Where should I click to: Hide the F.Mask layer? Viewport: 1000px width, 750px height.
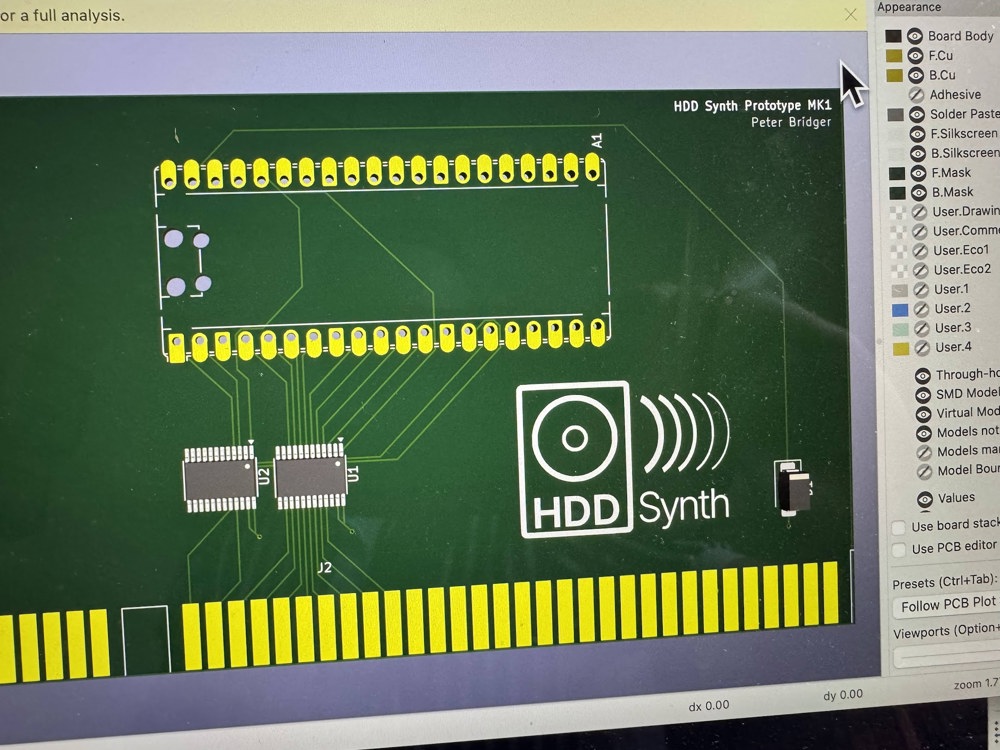917,173
